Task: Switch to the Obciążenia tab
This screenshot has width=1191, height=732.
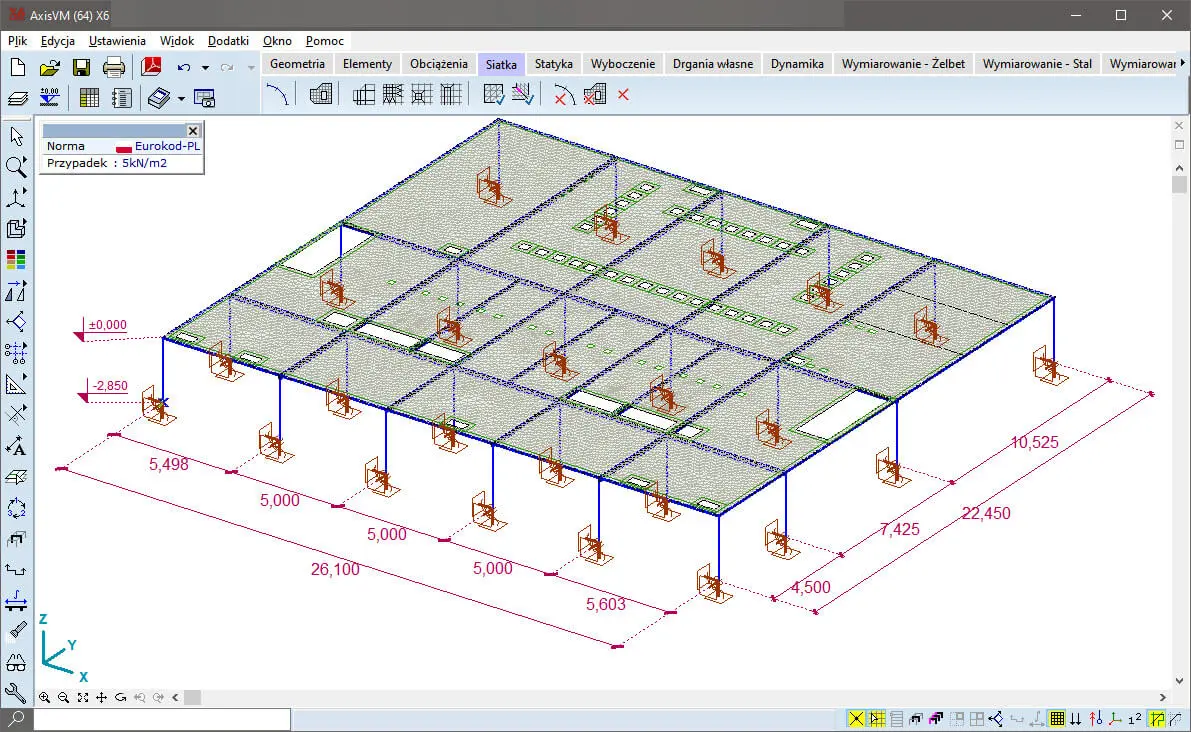Action: point(438,64)
